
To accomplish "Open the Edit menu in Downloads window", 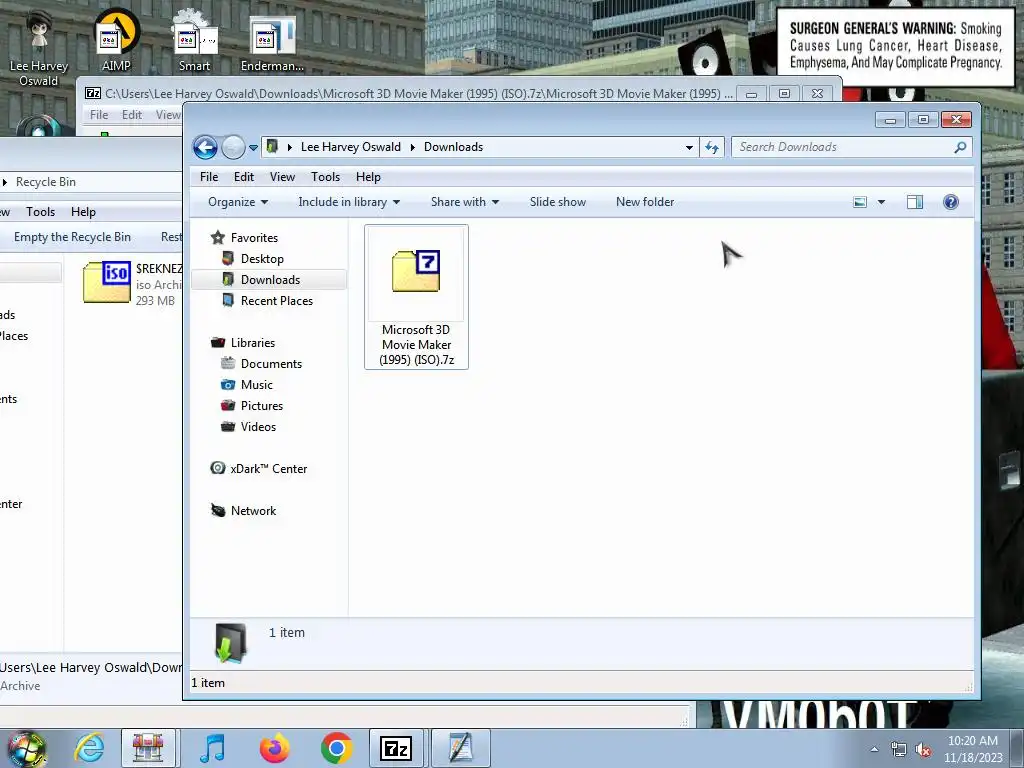I will [x=244, y=177].
